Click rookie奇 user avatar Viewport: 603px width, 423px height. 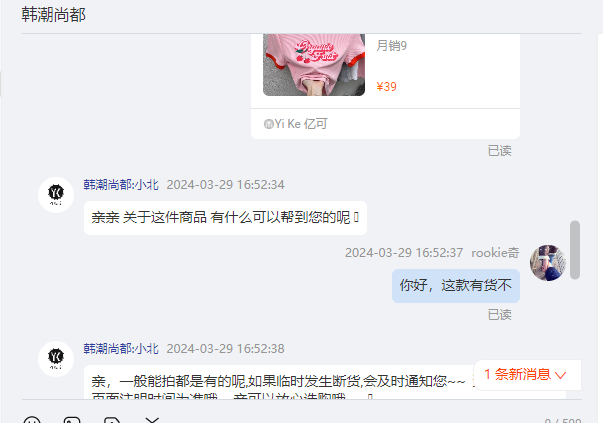548,263
